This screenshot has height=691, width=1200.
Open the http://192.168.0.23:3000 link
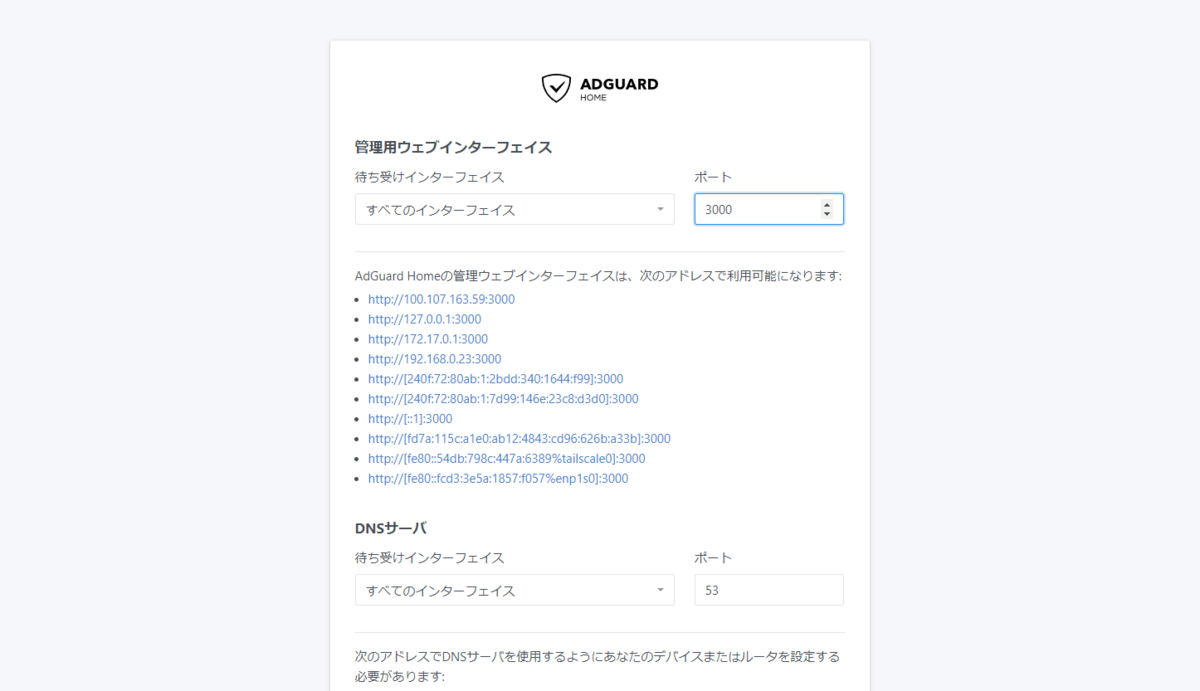point(435,359)
